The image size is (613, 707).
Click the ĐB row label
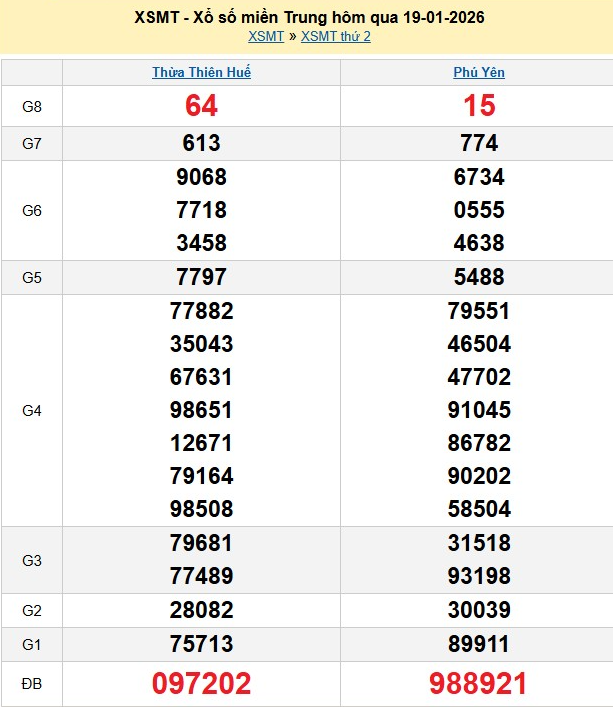(32, 684)
